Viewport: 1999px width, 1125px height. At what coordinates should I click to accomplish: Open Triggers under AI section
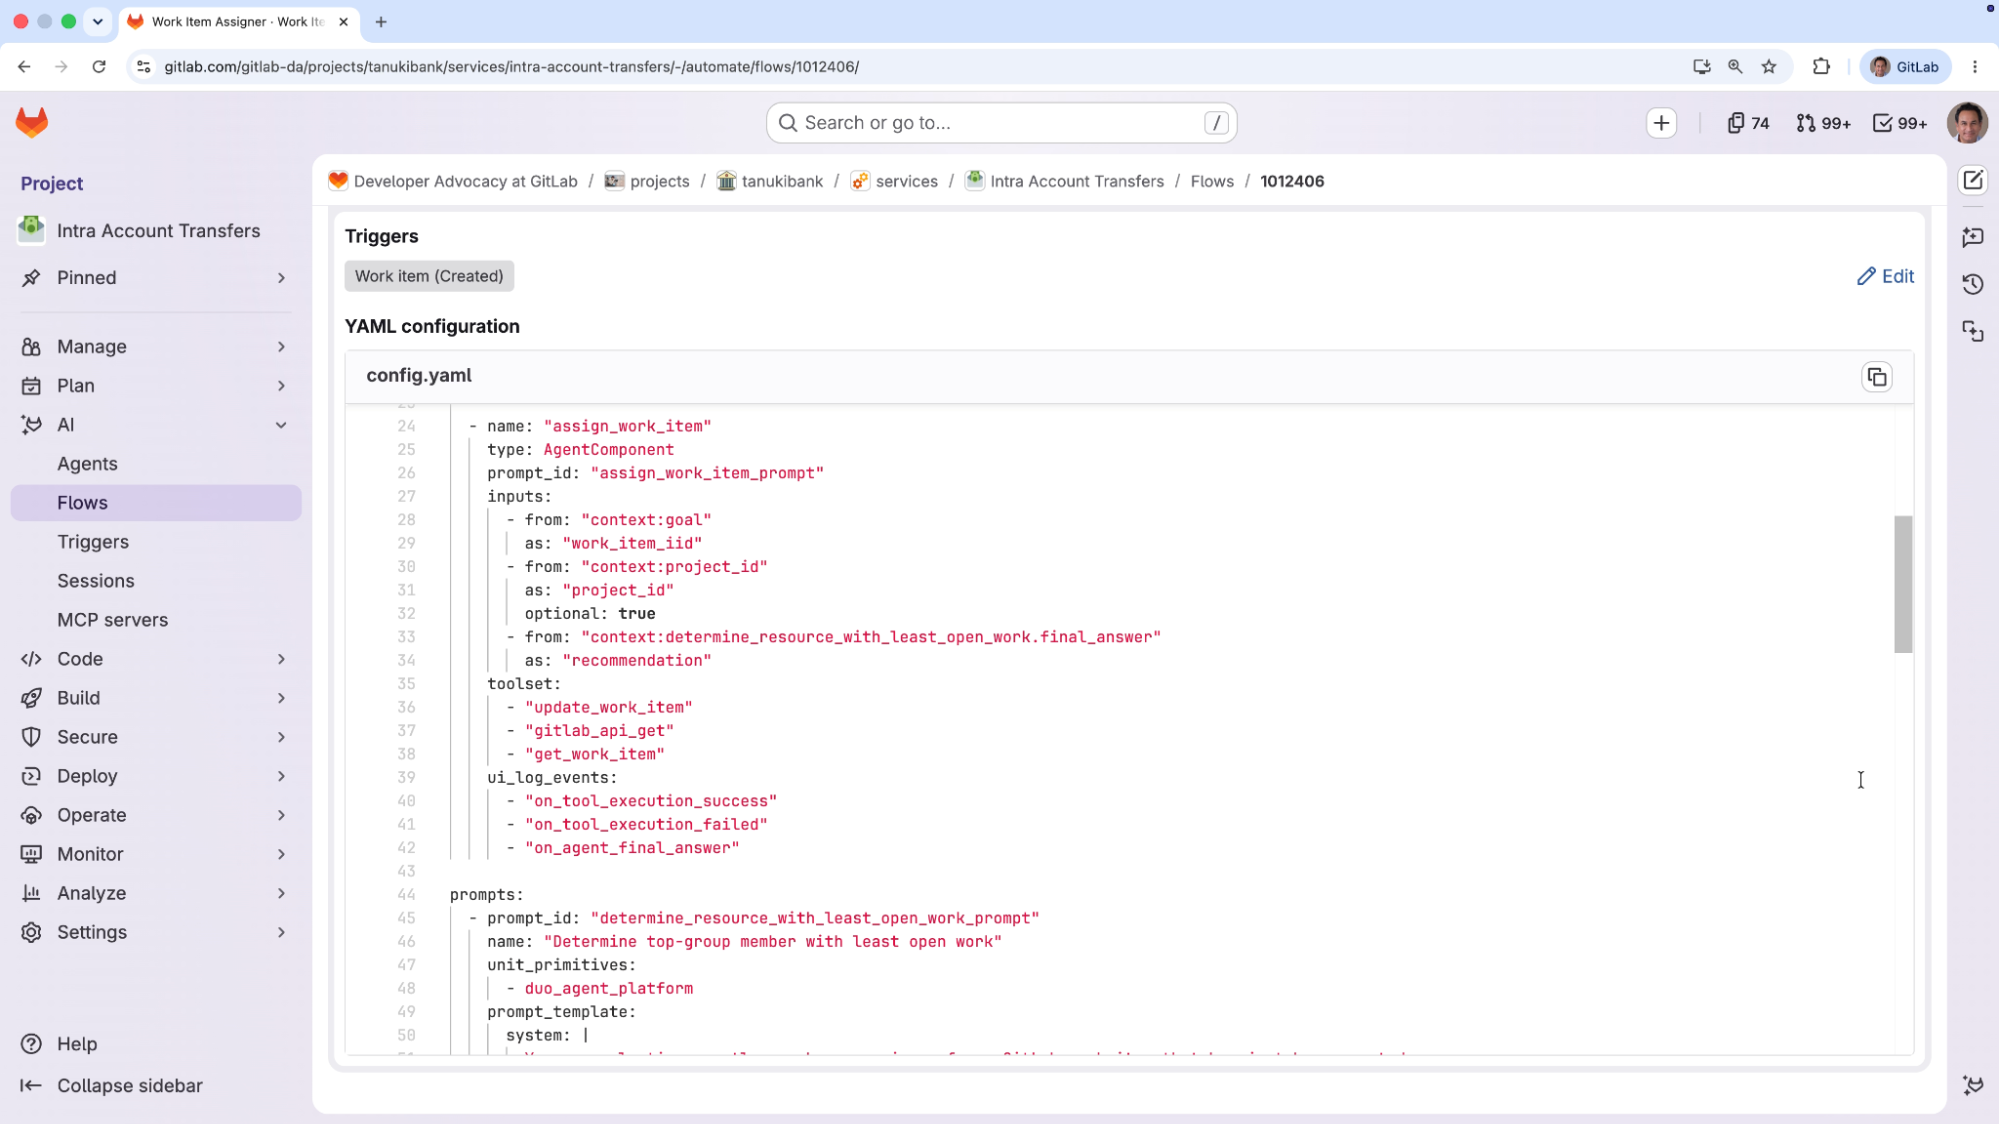(x=156, y=542)
